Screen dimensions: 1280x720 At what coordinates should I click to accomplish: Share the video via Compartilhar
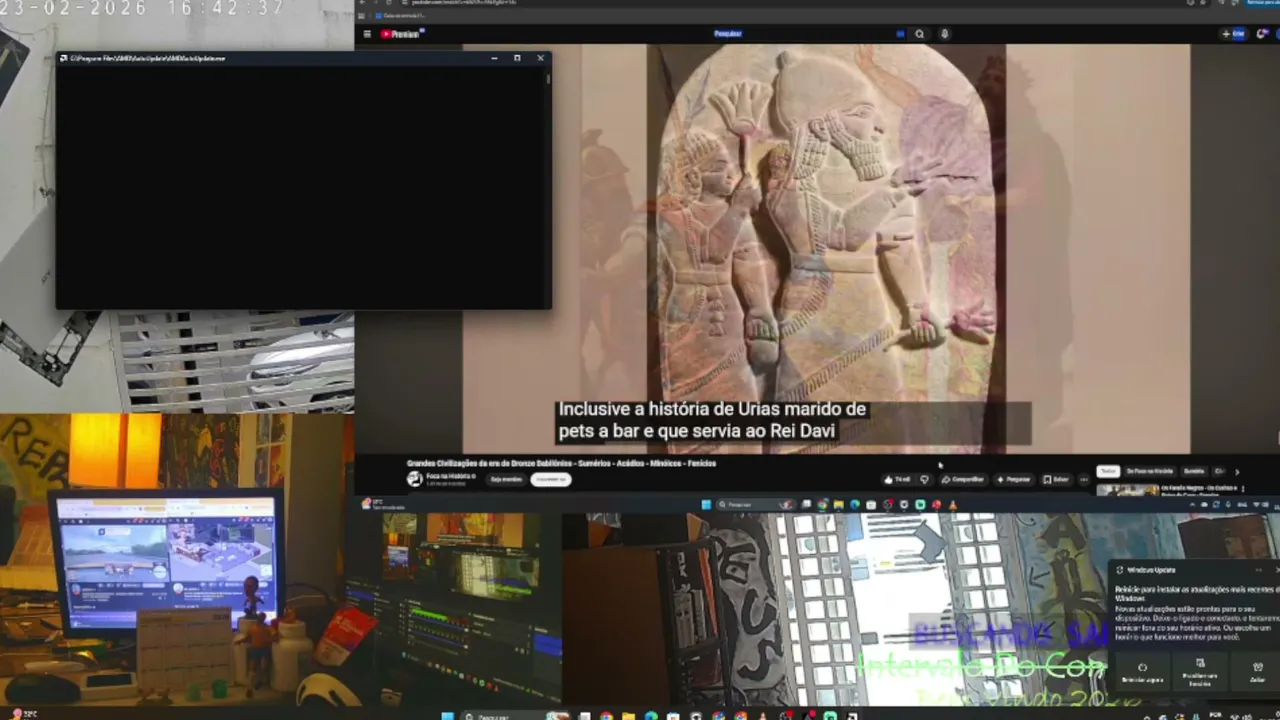[x=962, y=479]
